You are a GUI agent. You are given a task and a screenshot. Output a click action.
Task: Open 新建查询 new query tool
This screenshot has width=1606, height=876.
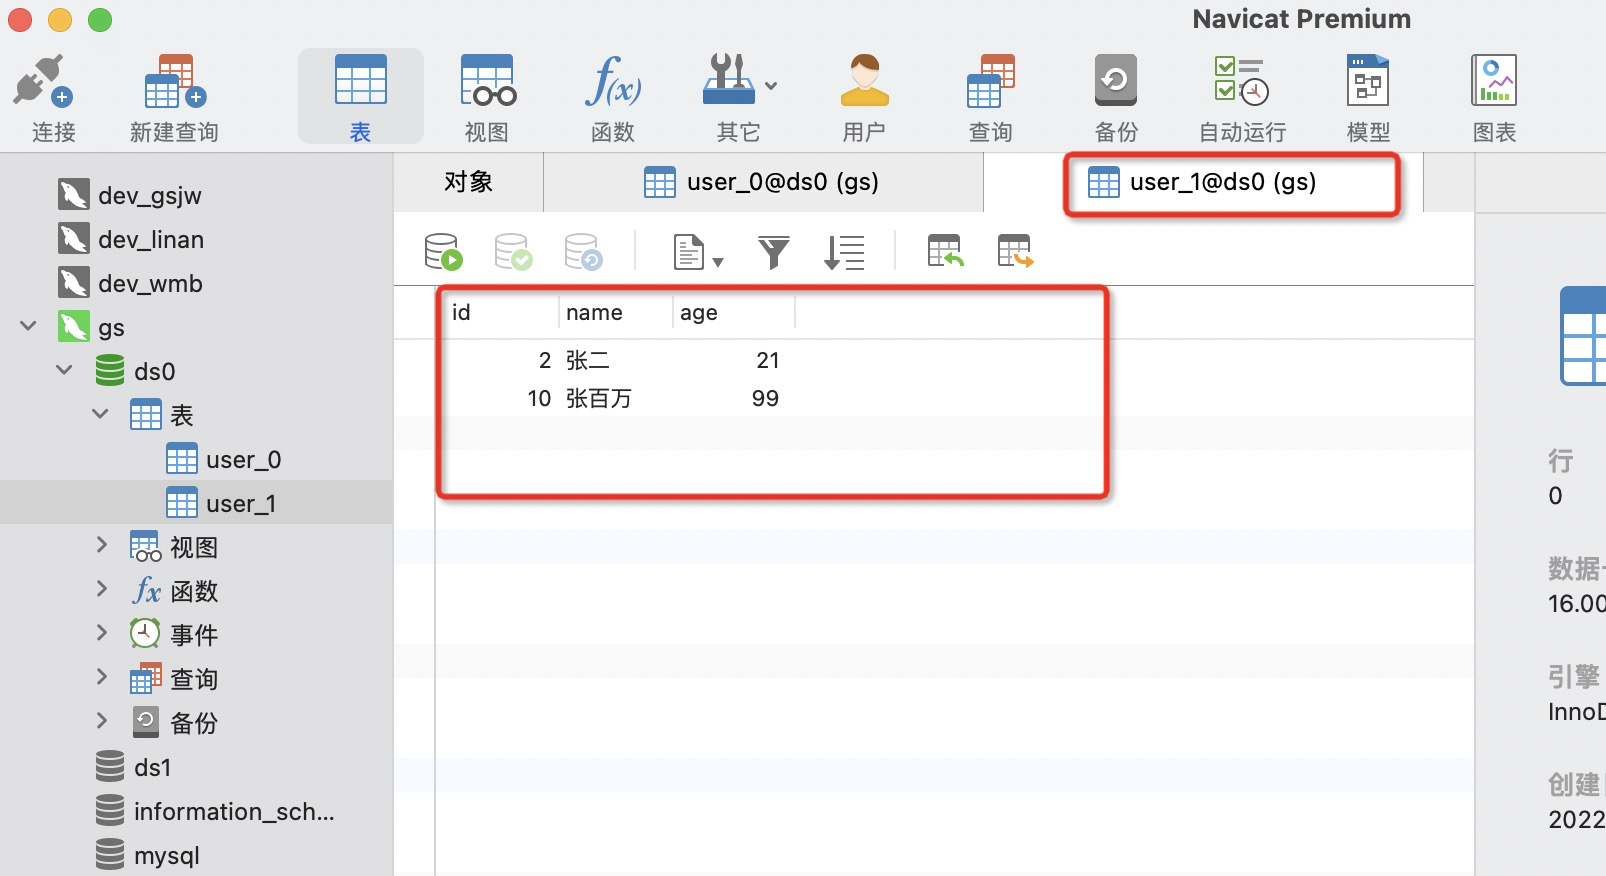coord(174,81)
